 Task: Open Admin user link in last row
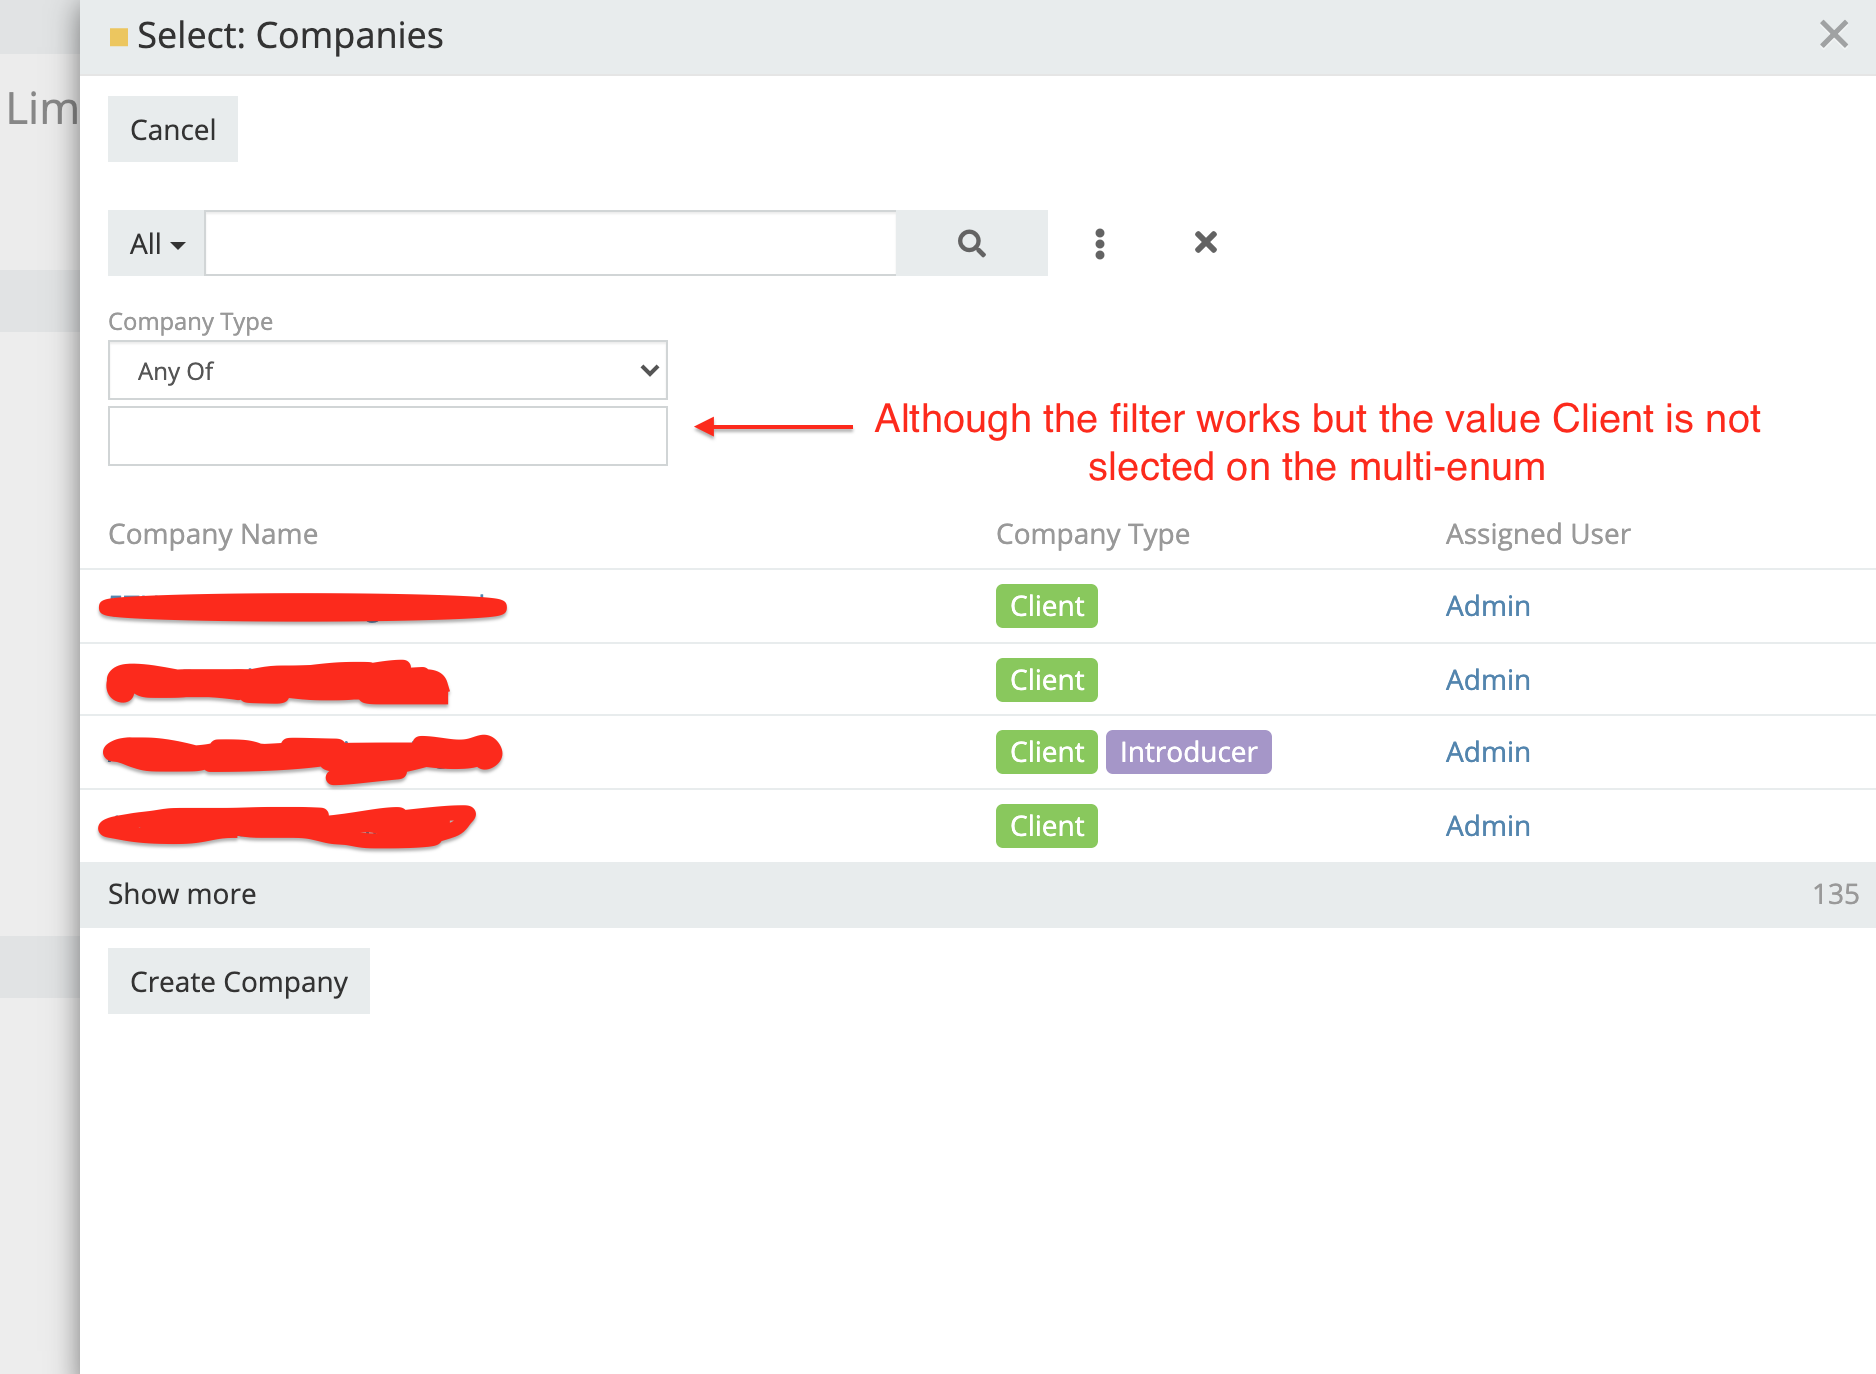click(x=1487, y=826)
